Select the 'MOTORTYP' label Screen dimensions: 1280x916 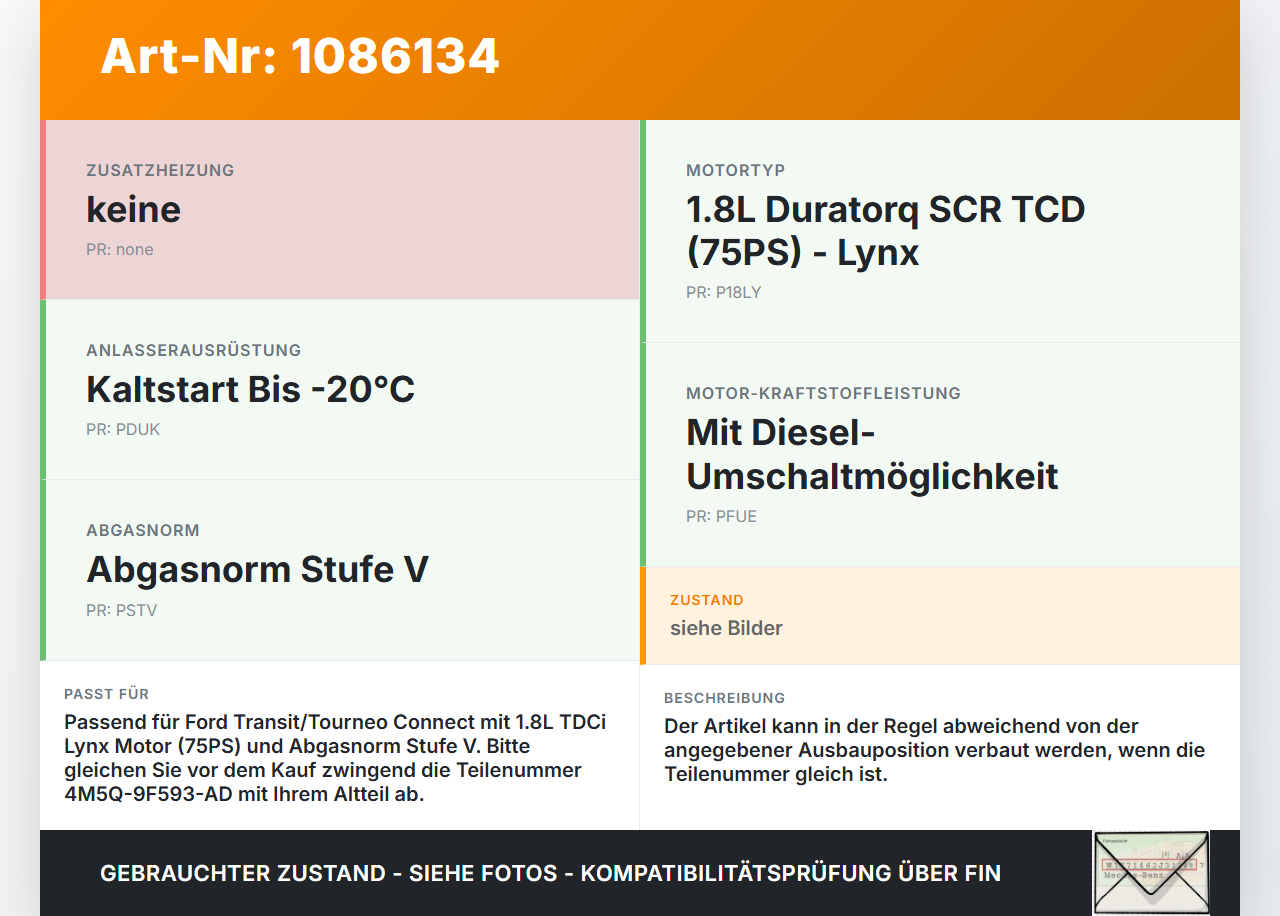736,170
